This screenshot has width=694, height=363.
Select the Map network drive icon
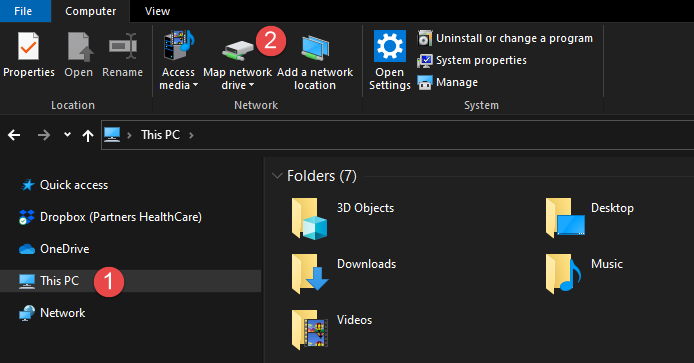point(238,50)
